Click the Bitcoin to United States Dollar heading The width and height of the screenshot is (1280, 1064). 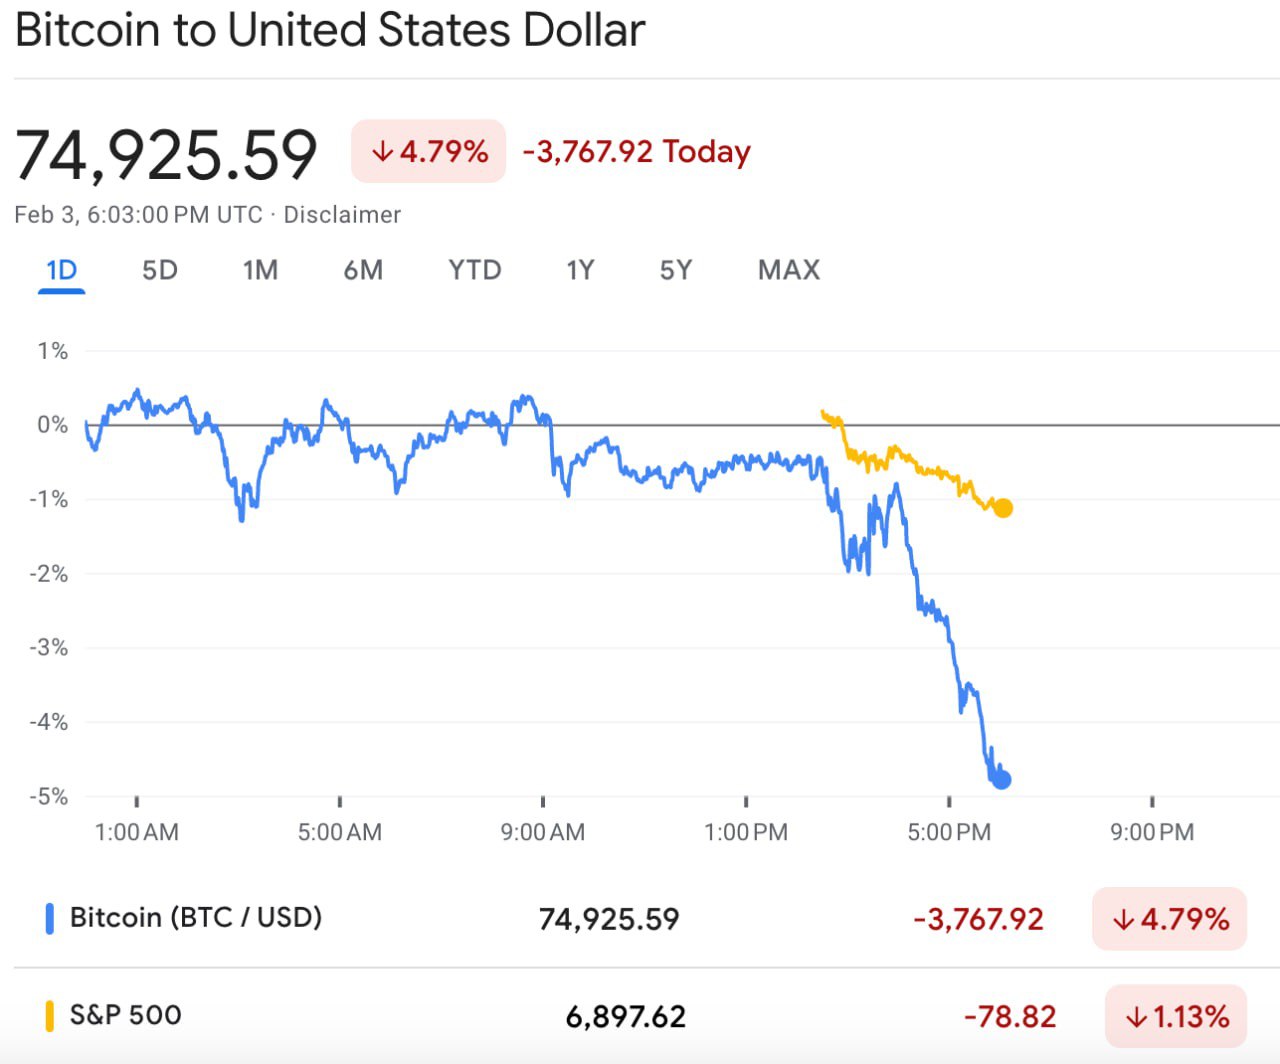[x=330, y=30]
